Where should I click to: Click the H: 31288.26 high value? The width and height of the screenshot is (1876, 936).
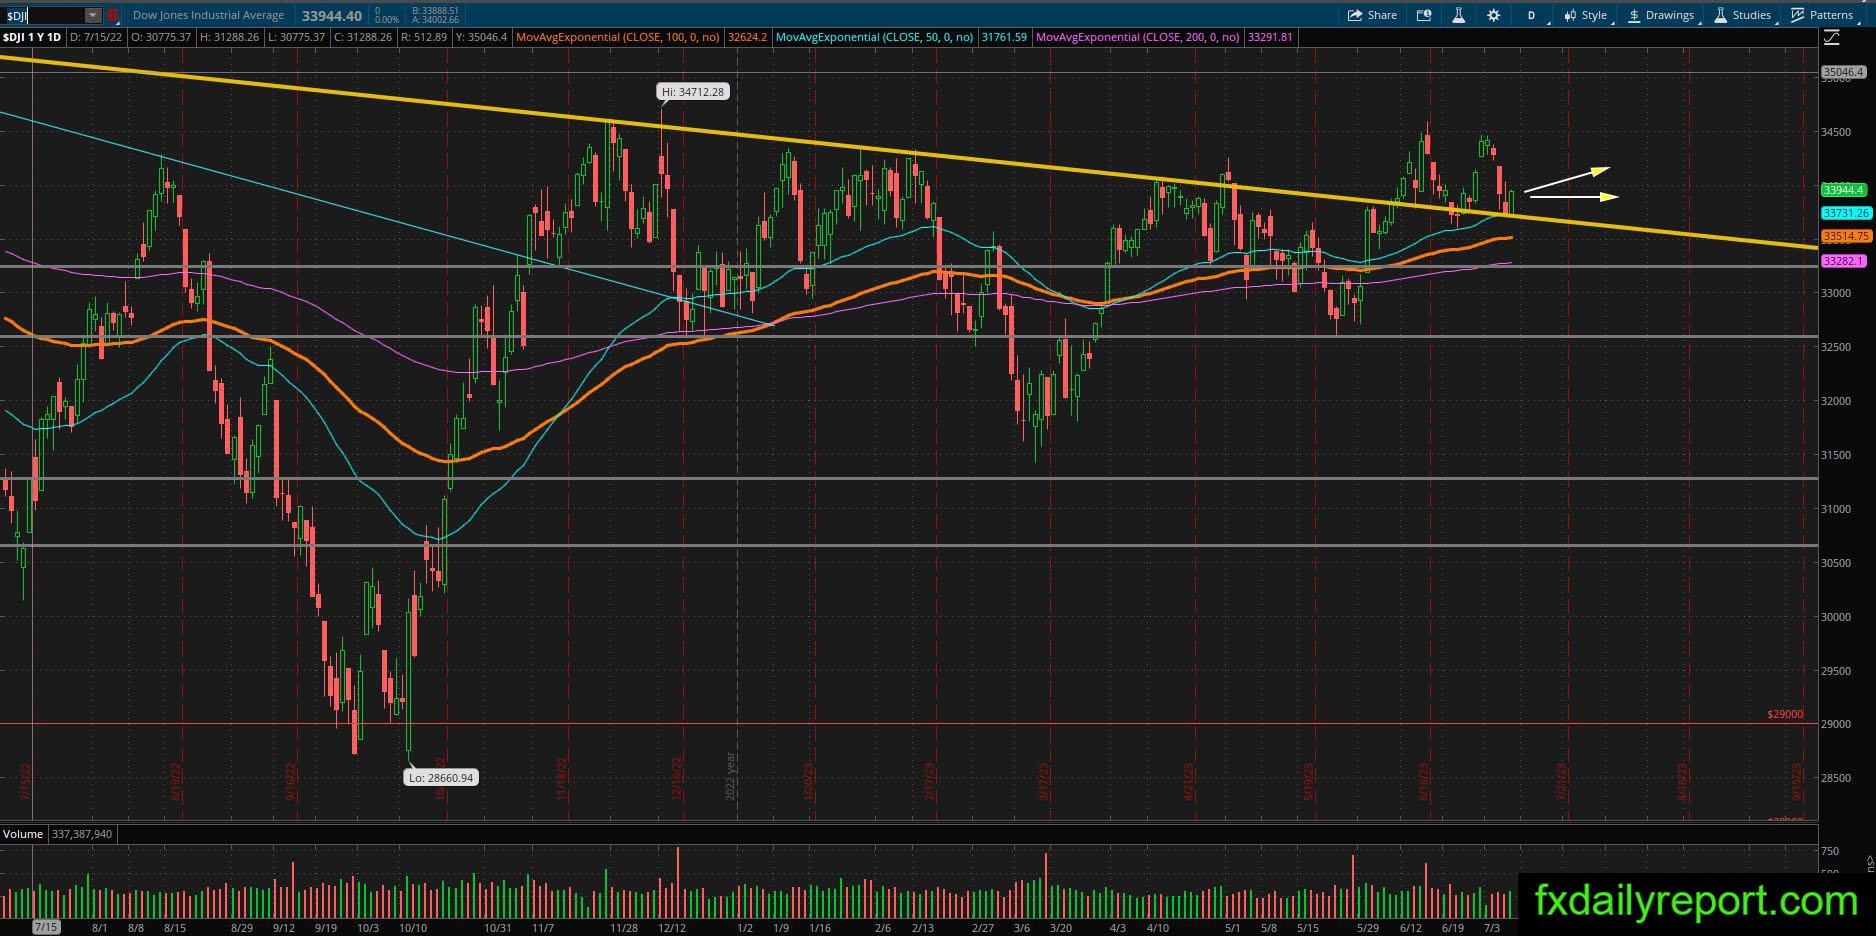click(230, 37)
